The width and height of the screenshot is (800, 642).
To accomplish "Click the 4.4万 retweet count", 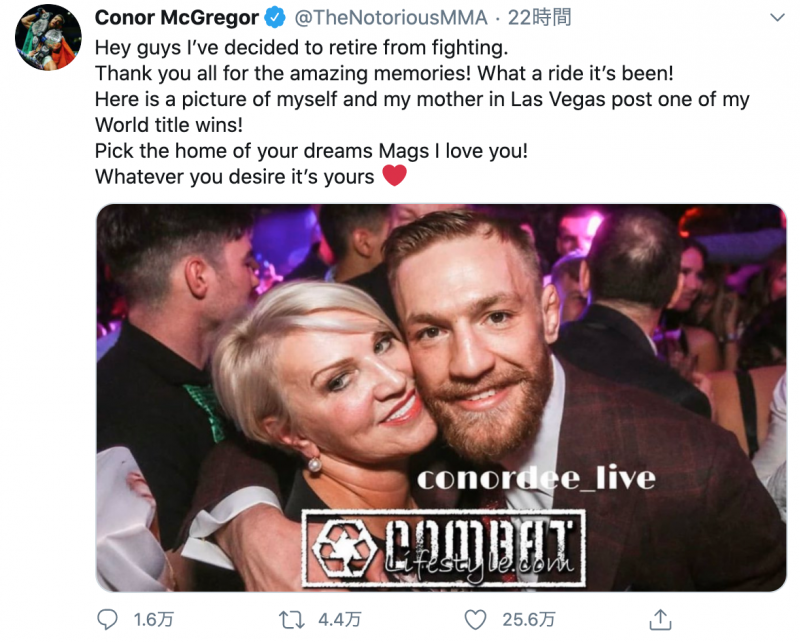I will click(339, 620).
